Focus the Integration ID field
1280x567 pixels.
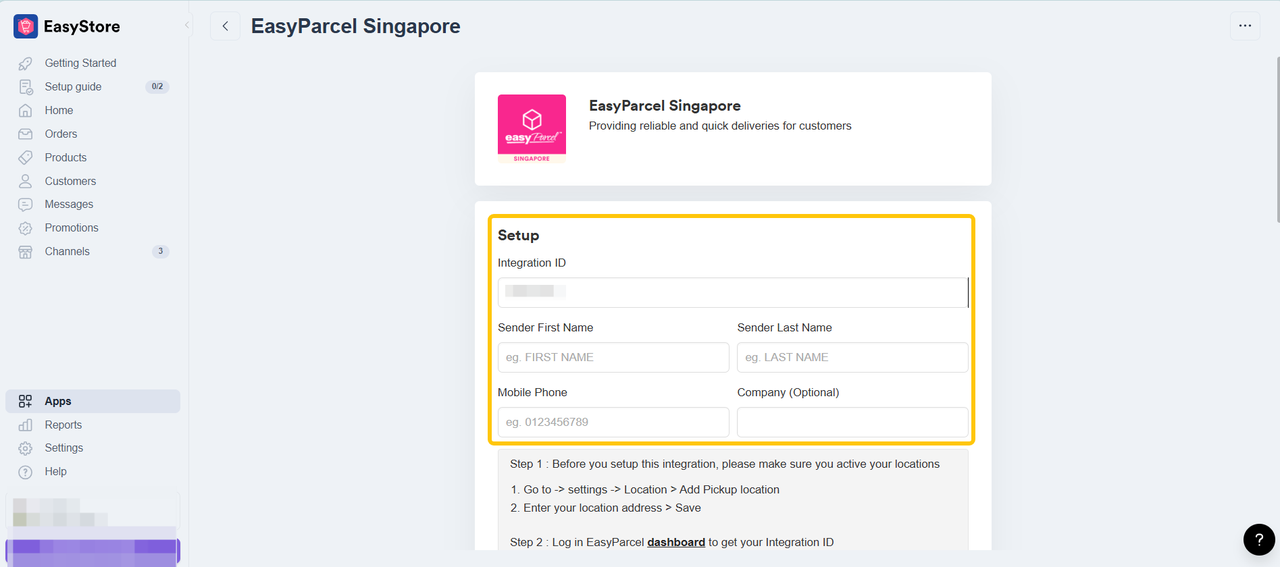733,292
